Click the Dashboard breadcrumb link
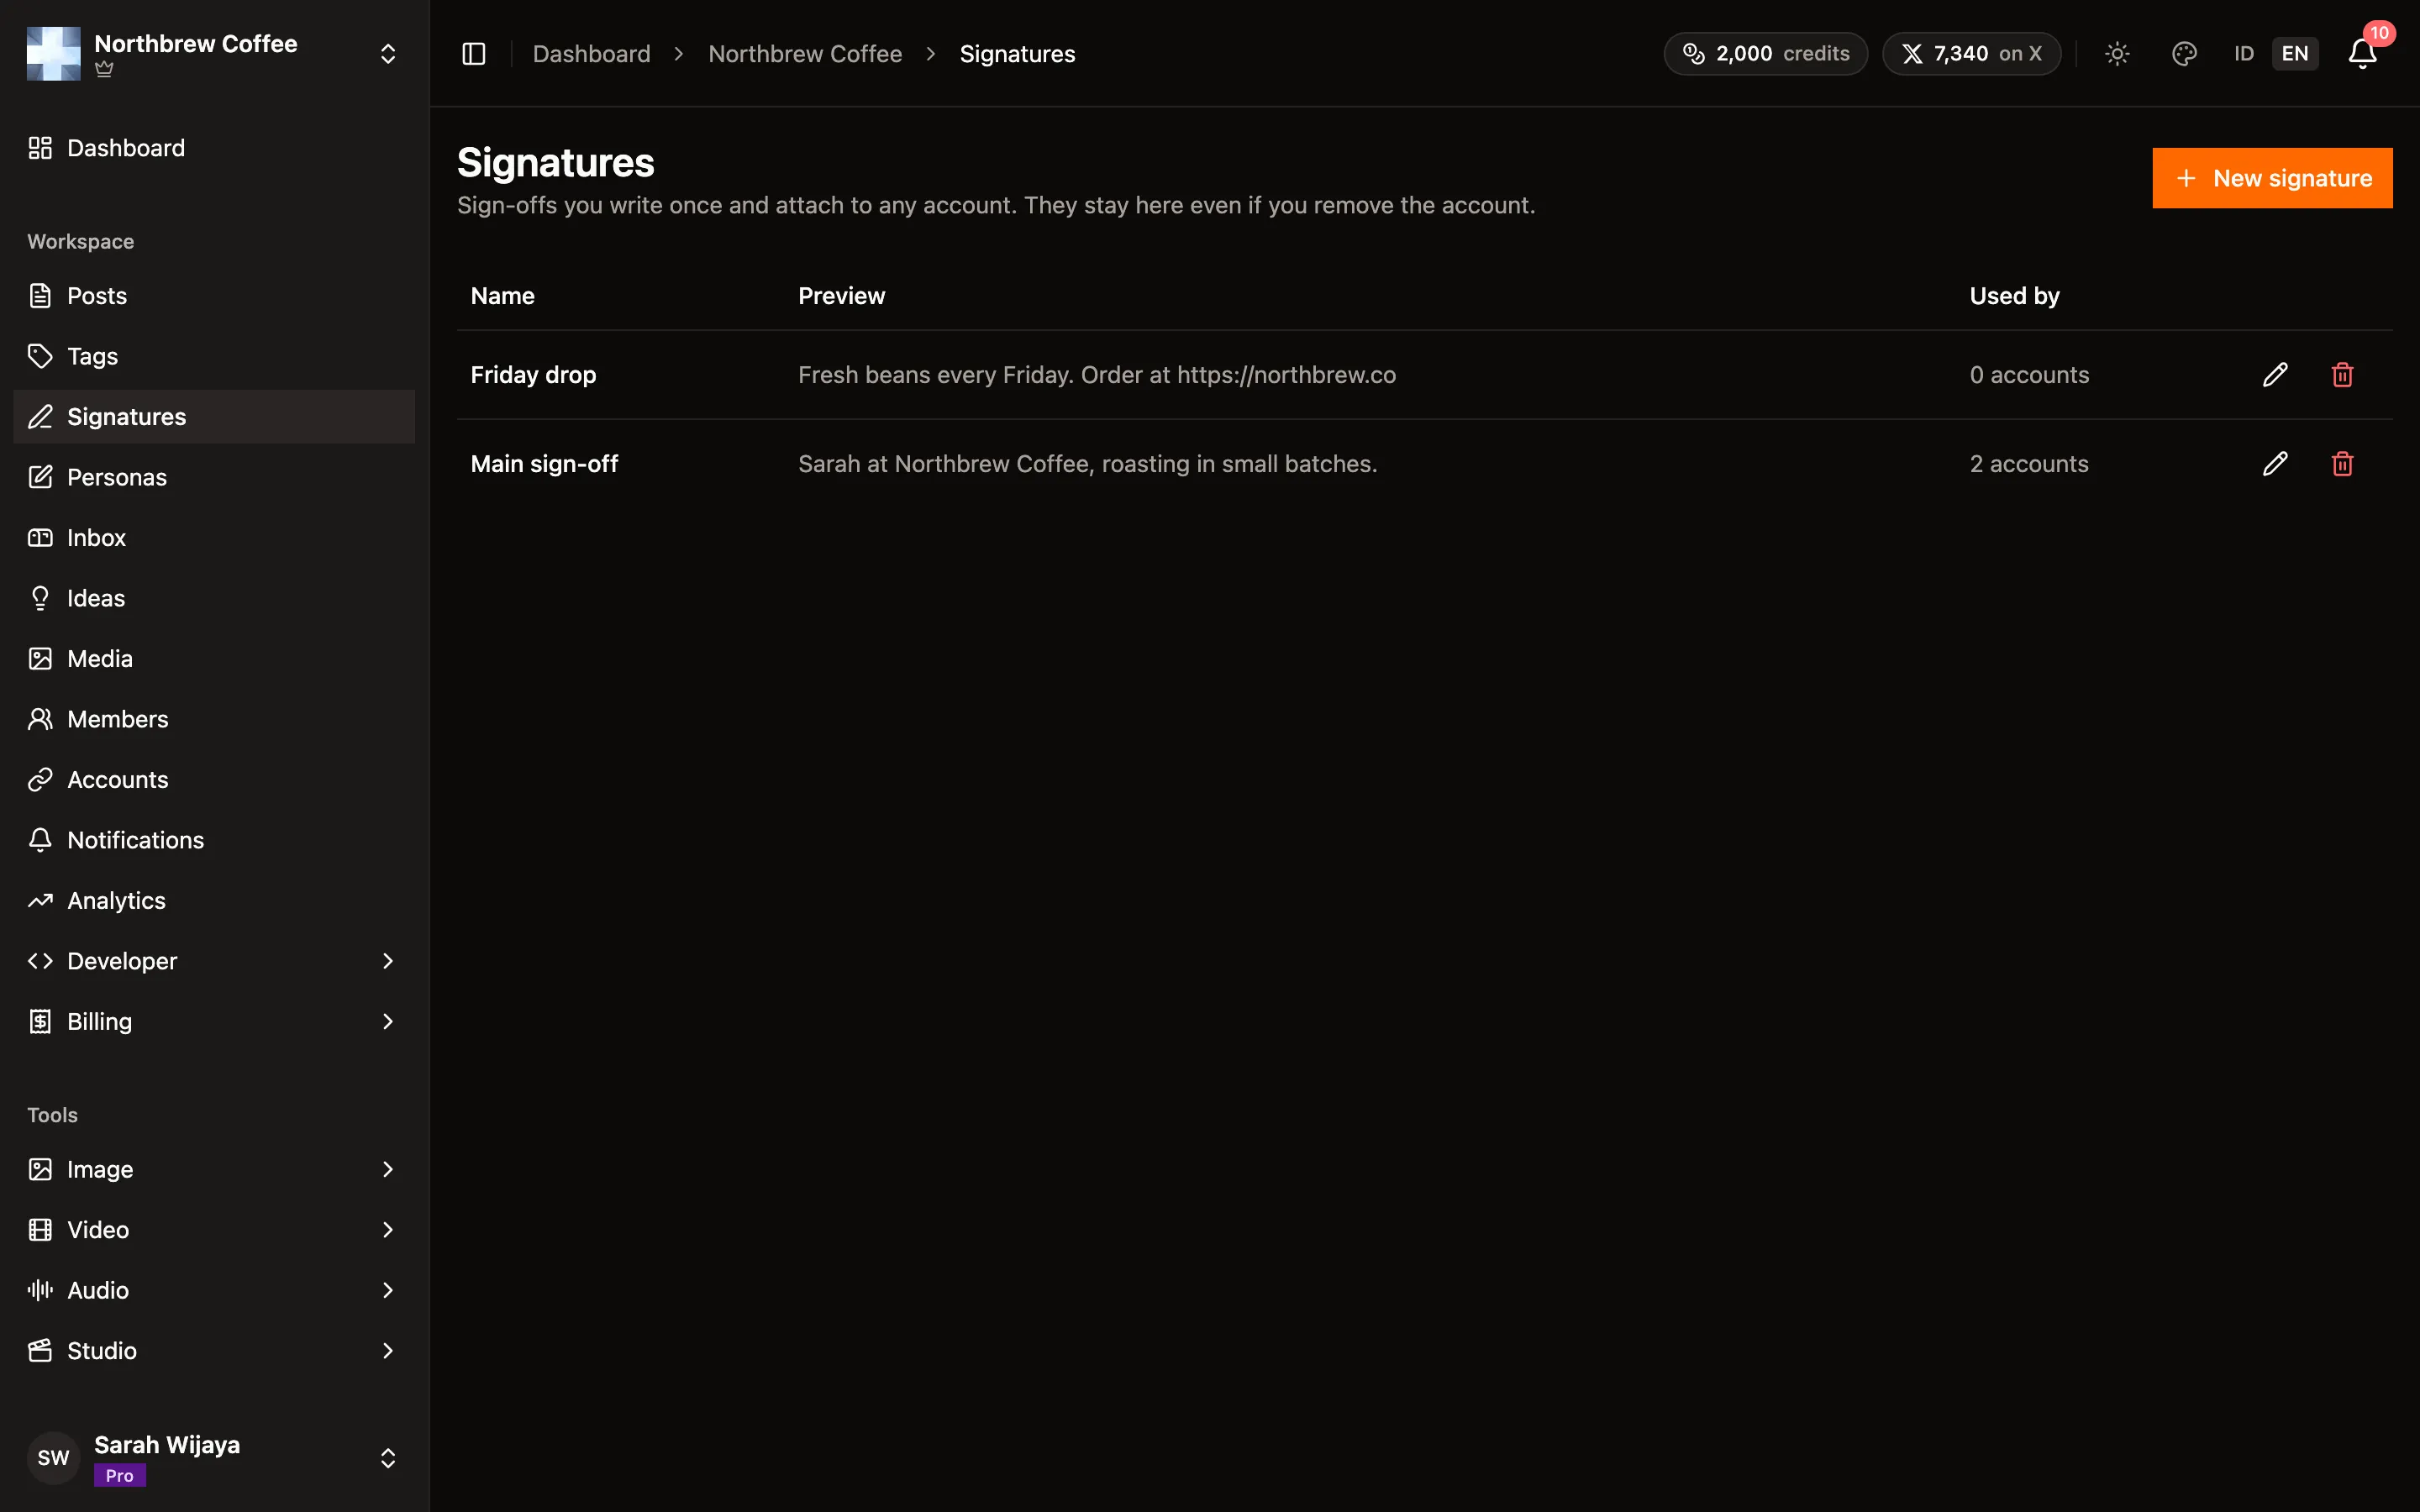The height and width of the screenshot is (1512, 2420). [x=591, y=54]
